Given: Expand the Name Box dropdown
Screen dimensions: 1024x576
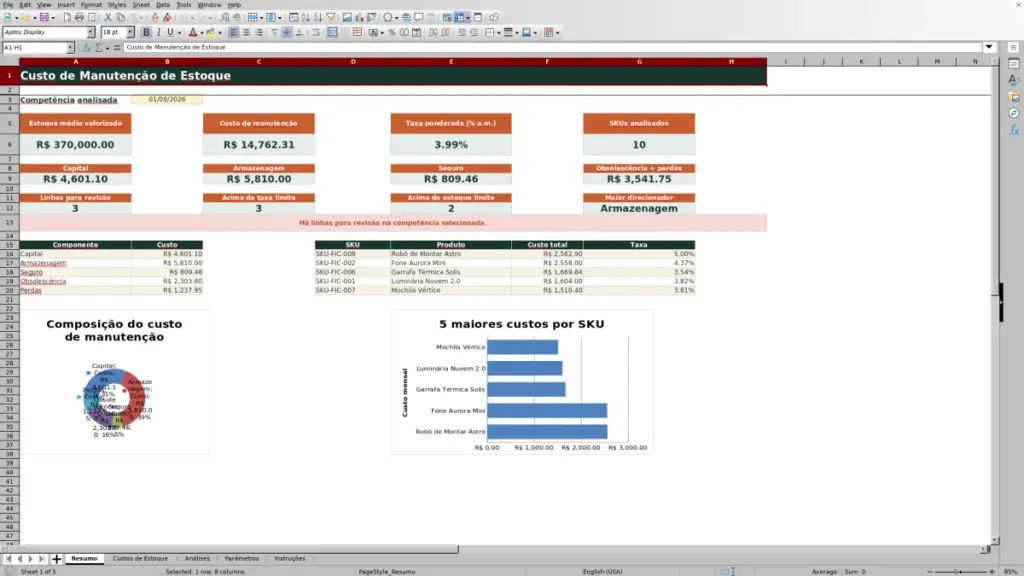Looking at the screenshot, I should click(x=70, y=48).
